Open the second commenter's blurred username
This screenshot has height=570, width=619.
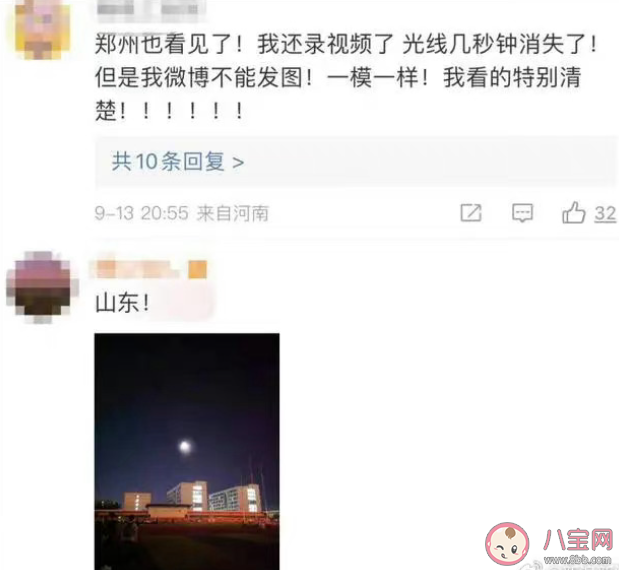pos(137,269)
